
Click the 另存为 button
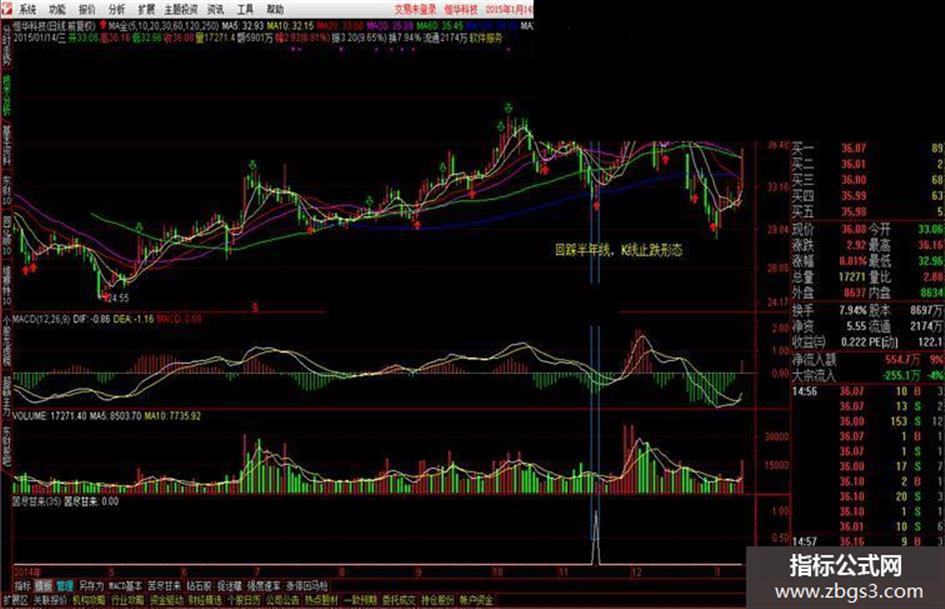(x=92, y=585)
